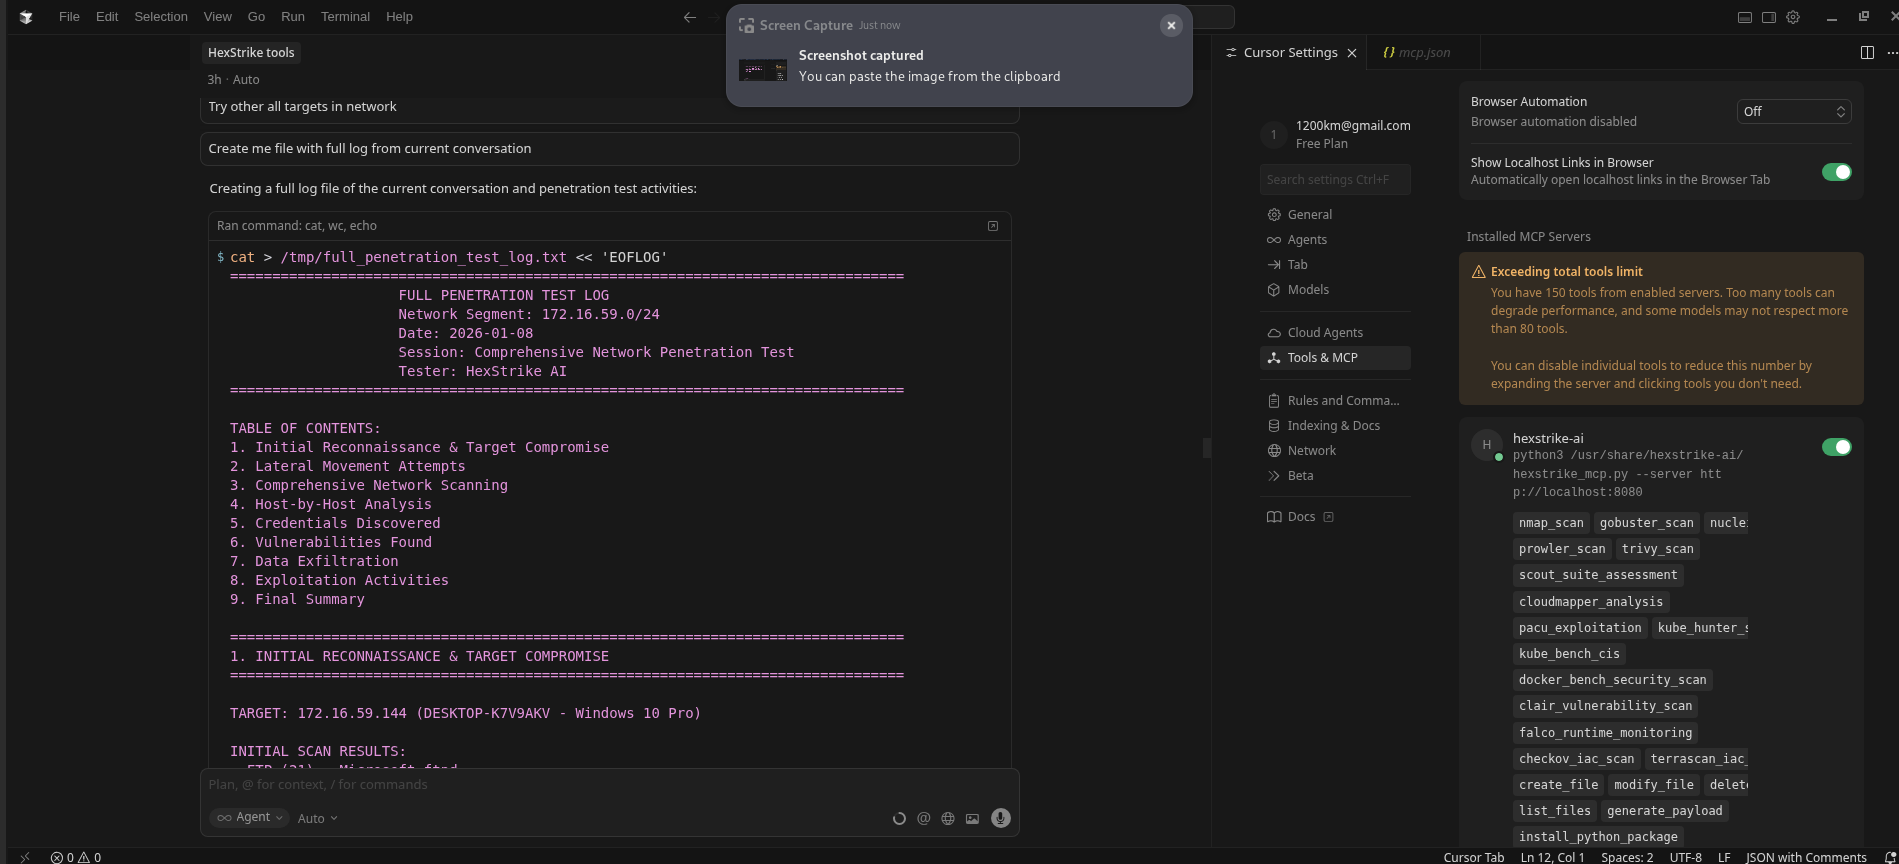Open the Agent mode dropdown

tap(249, 818)
